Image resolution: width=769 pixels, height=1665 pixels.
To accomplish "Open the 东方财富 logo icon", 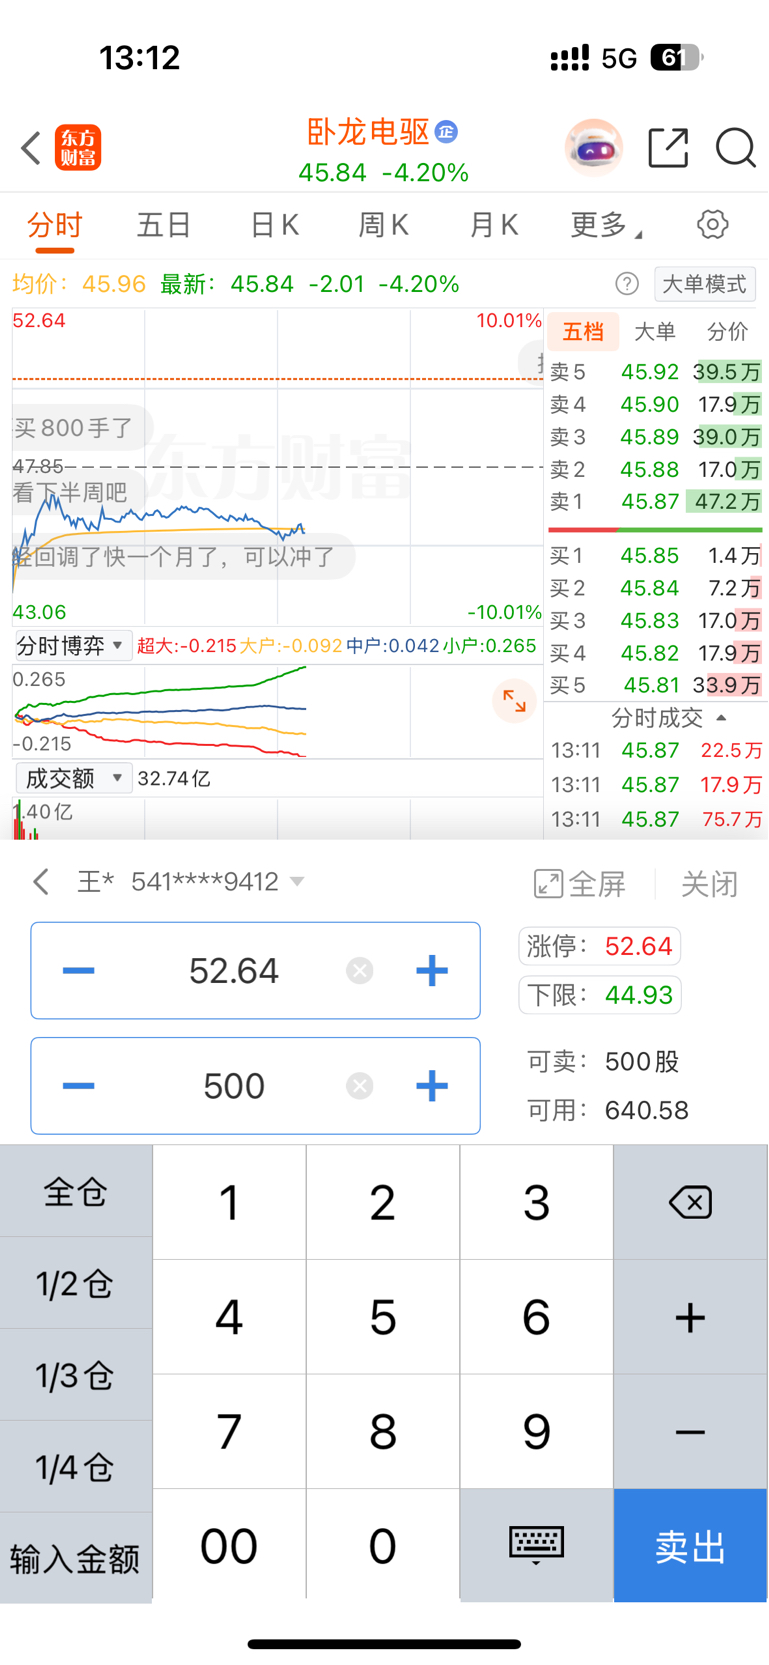I will click(78, 148).
